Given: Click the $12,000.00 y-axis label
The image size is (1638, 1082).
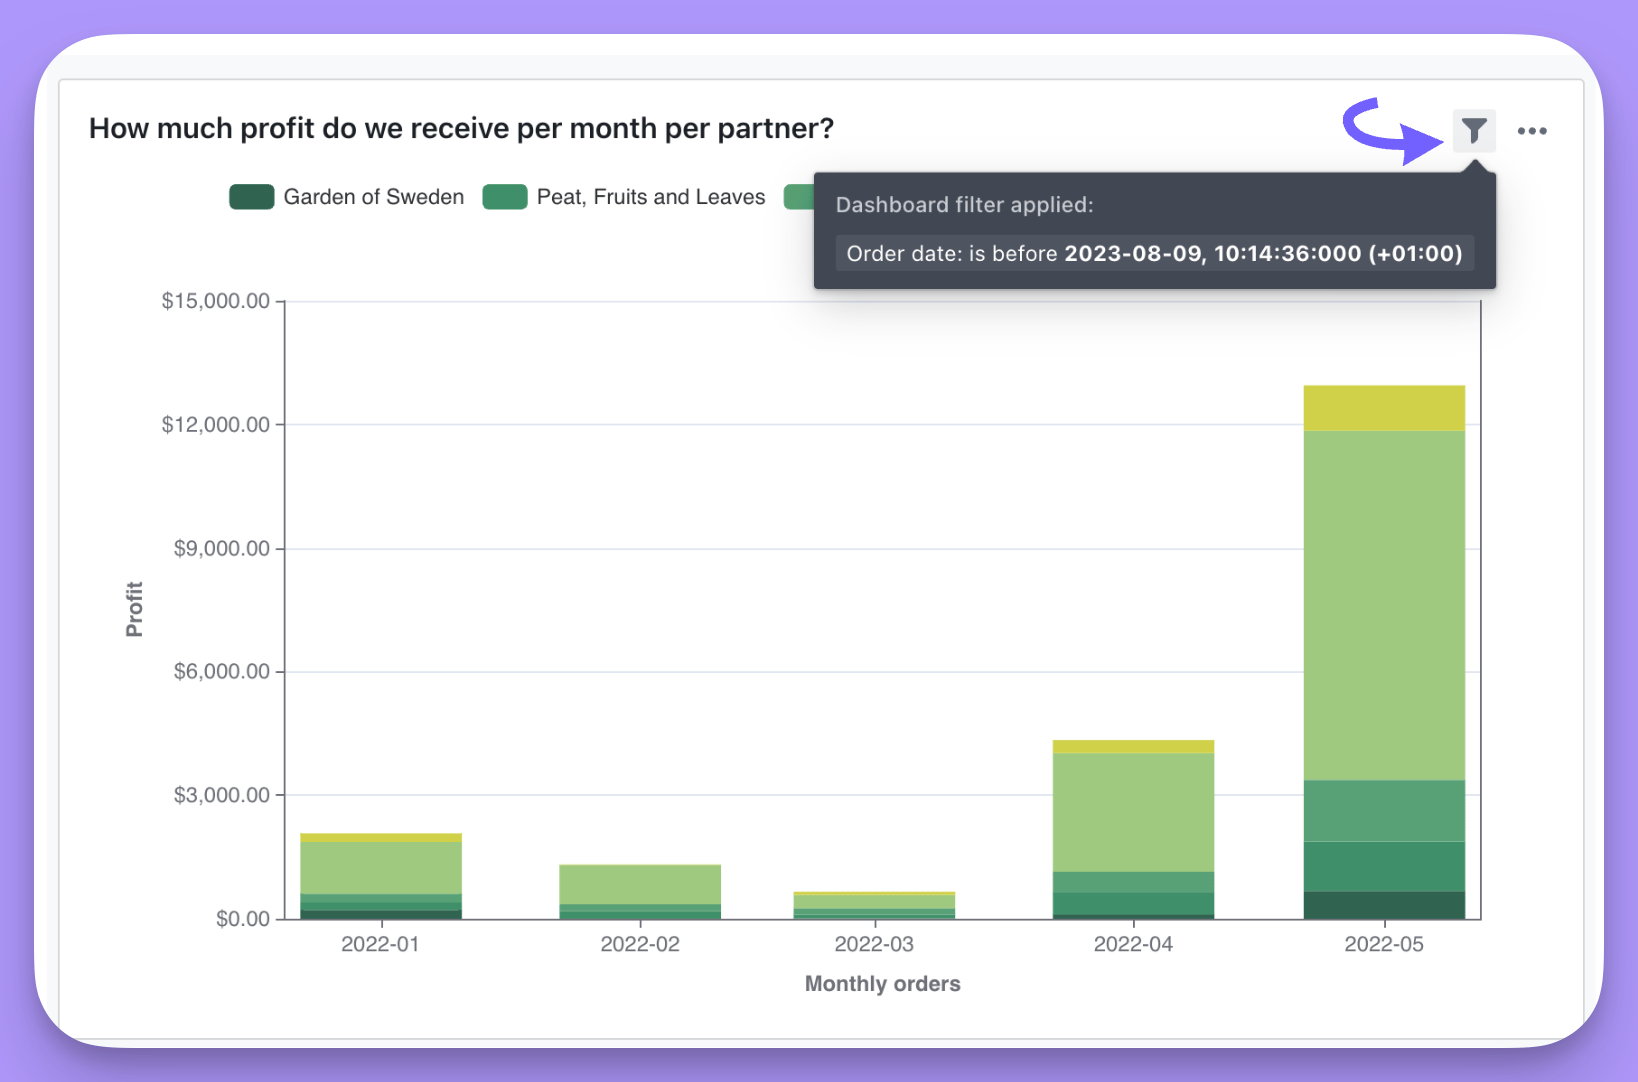Looking at the screenshot, I should click(x=216, y=425).
